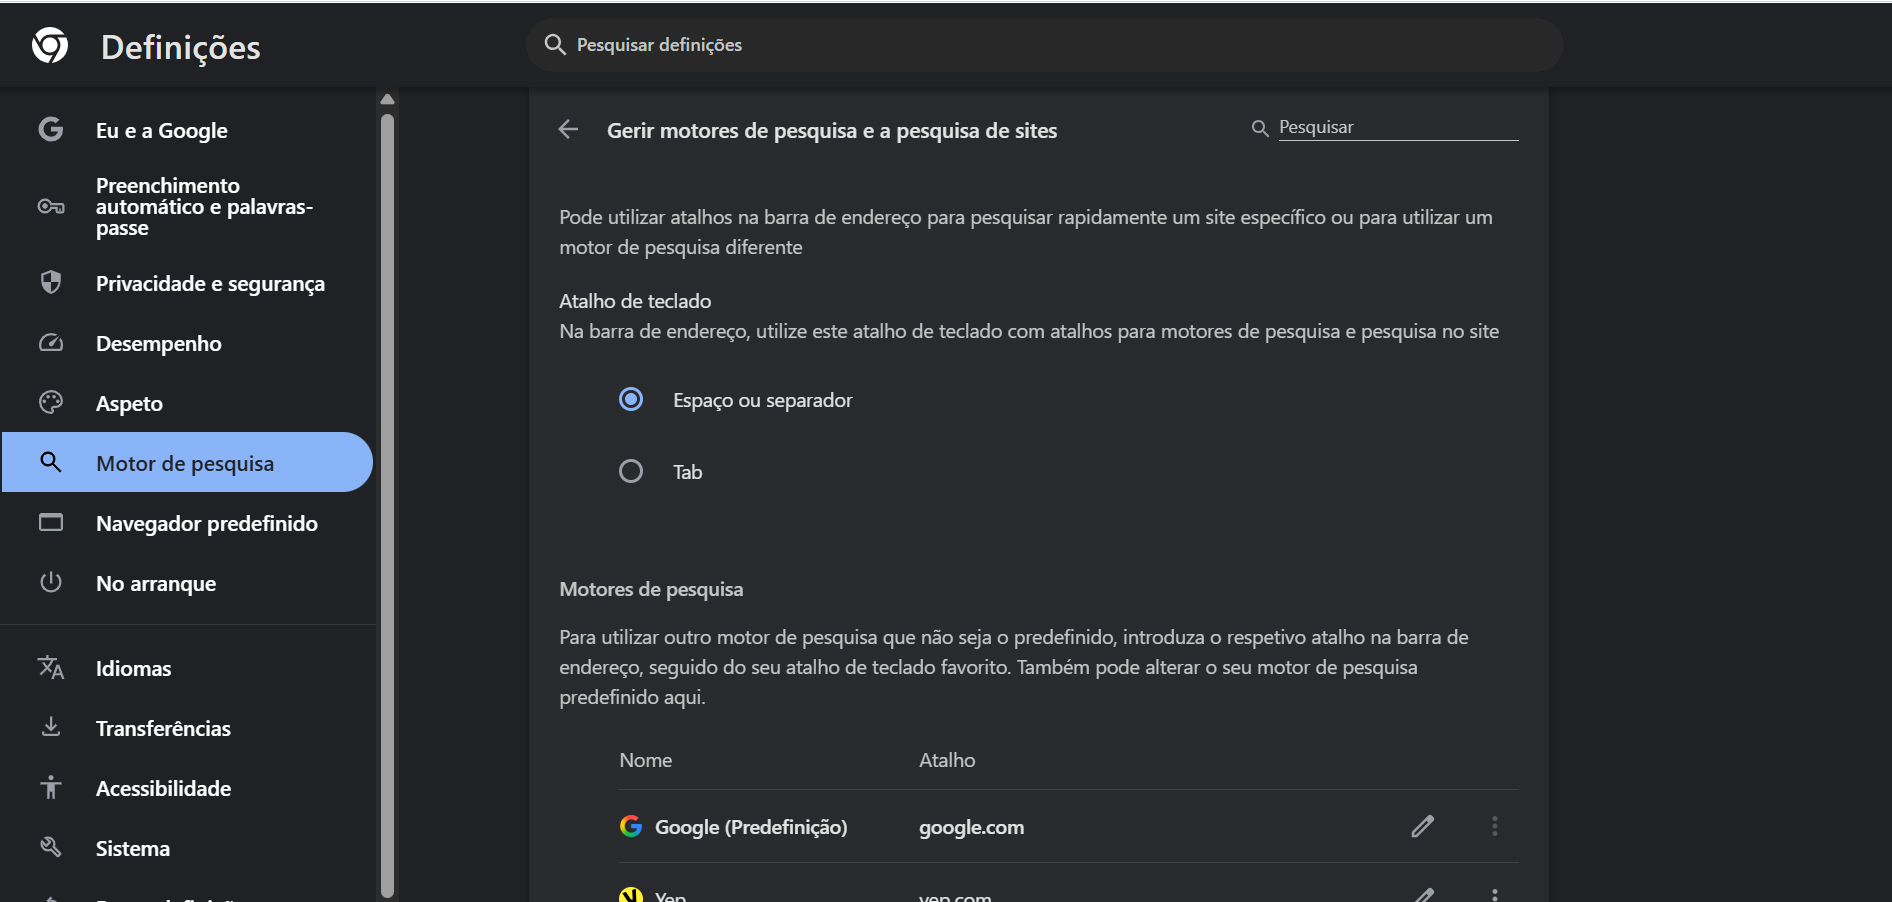Screen dimensions: 1892x902
Task: Open Sistema settings
Action: tap(133, 849)
